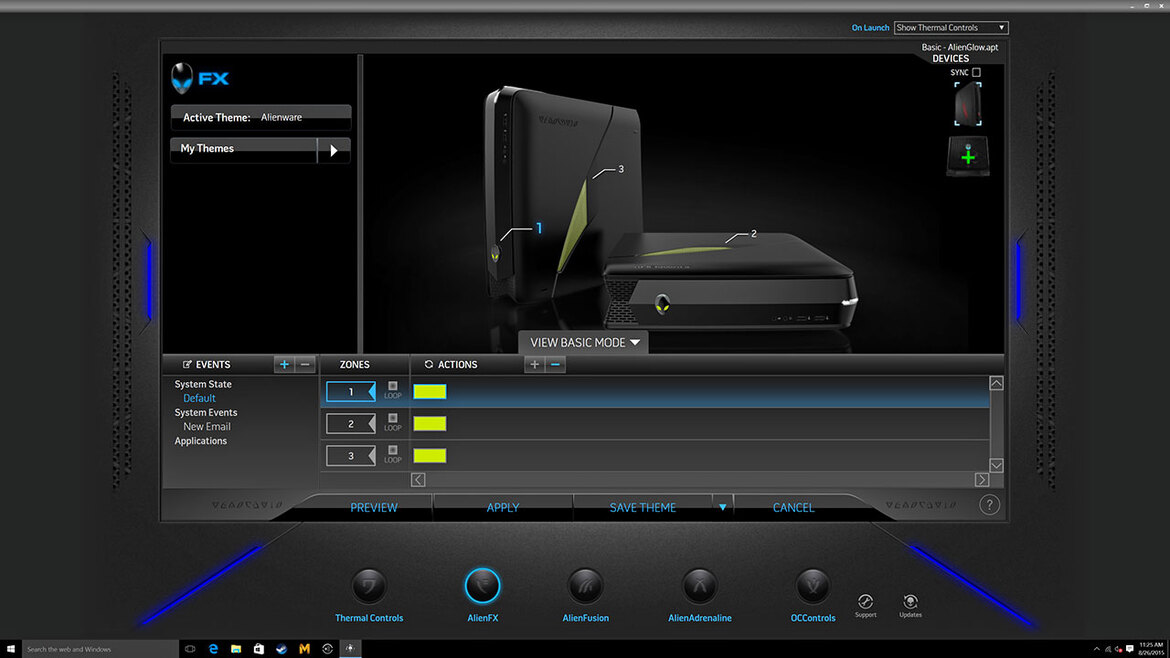
Task: Launch Microsoft Edge from taskbar
Action: coord(213,649)
